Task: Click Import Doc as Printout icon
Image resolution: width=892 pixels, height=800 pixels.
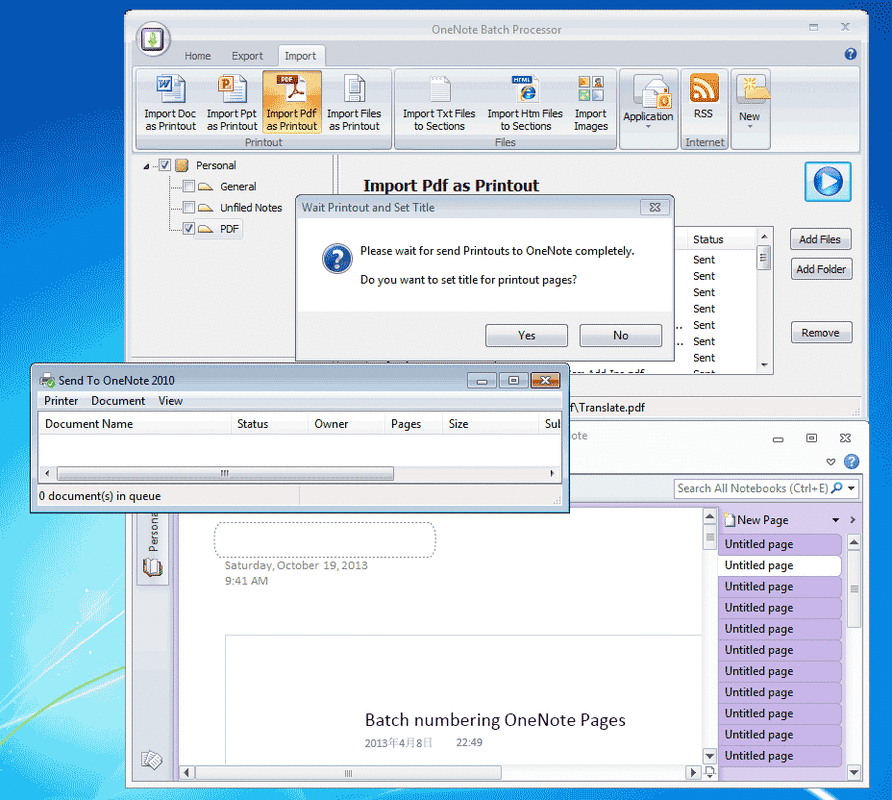Action: (x=170, y=103)
